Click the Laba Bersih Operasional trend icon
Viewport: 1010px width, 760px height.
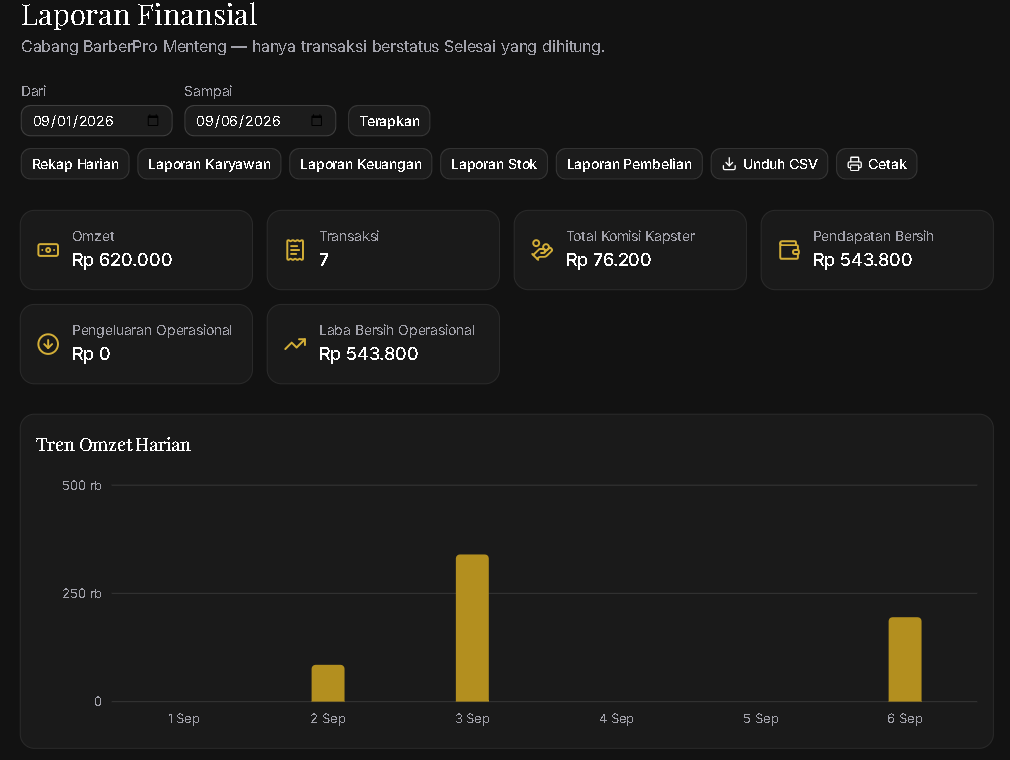pos(295,344)
